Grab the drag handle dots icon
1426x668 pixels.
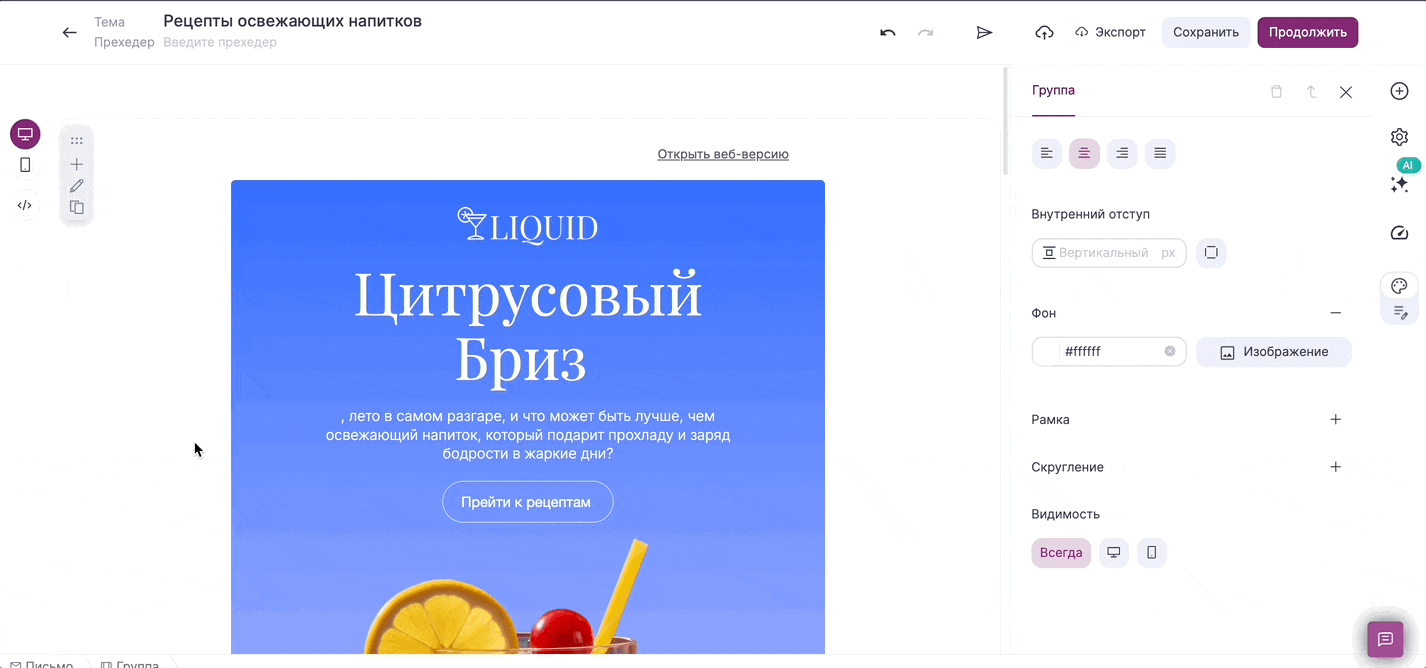(77, 141)
